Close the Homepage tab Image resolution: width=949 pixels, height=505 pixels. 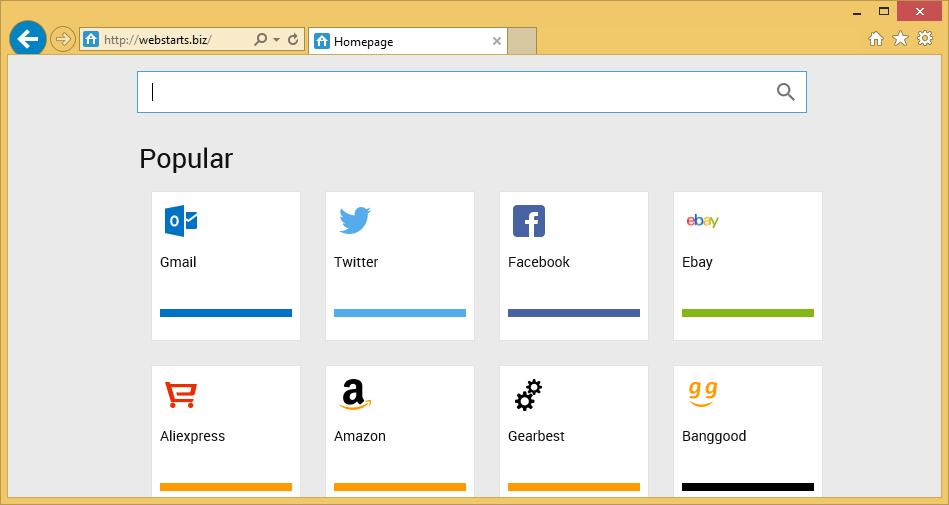click(x=497, y=41)
